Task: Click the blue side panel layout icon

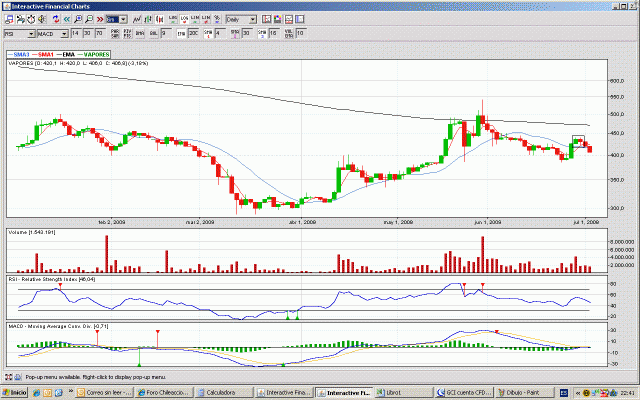Action: pos(300,19)
